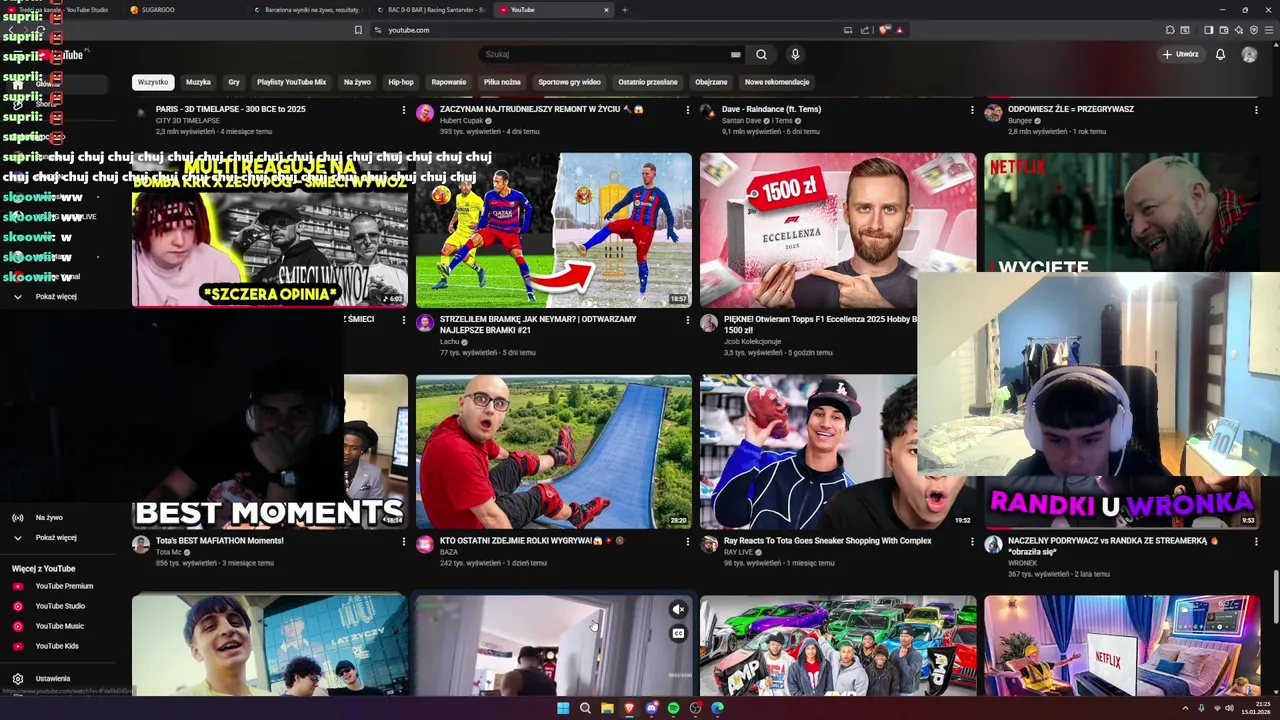Open video title Tota's BEST MAFIATHON Moments
This screenshot has height=720, width=1280.
[x=220, y=541]
